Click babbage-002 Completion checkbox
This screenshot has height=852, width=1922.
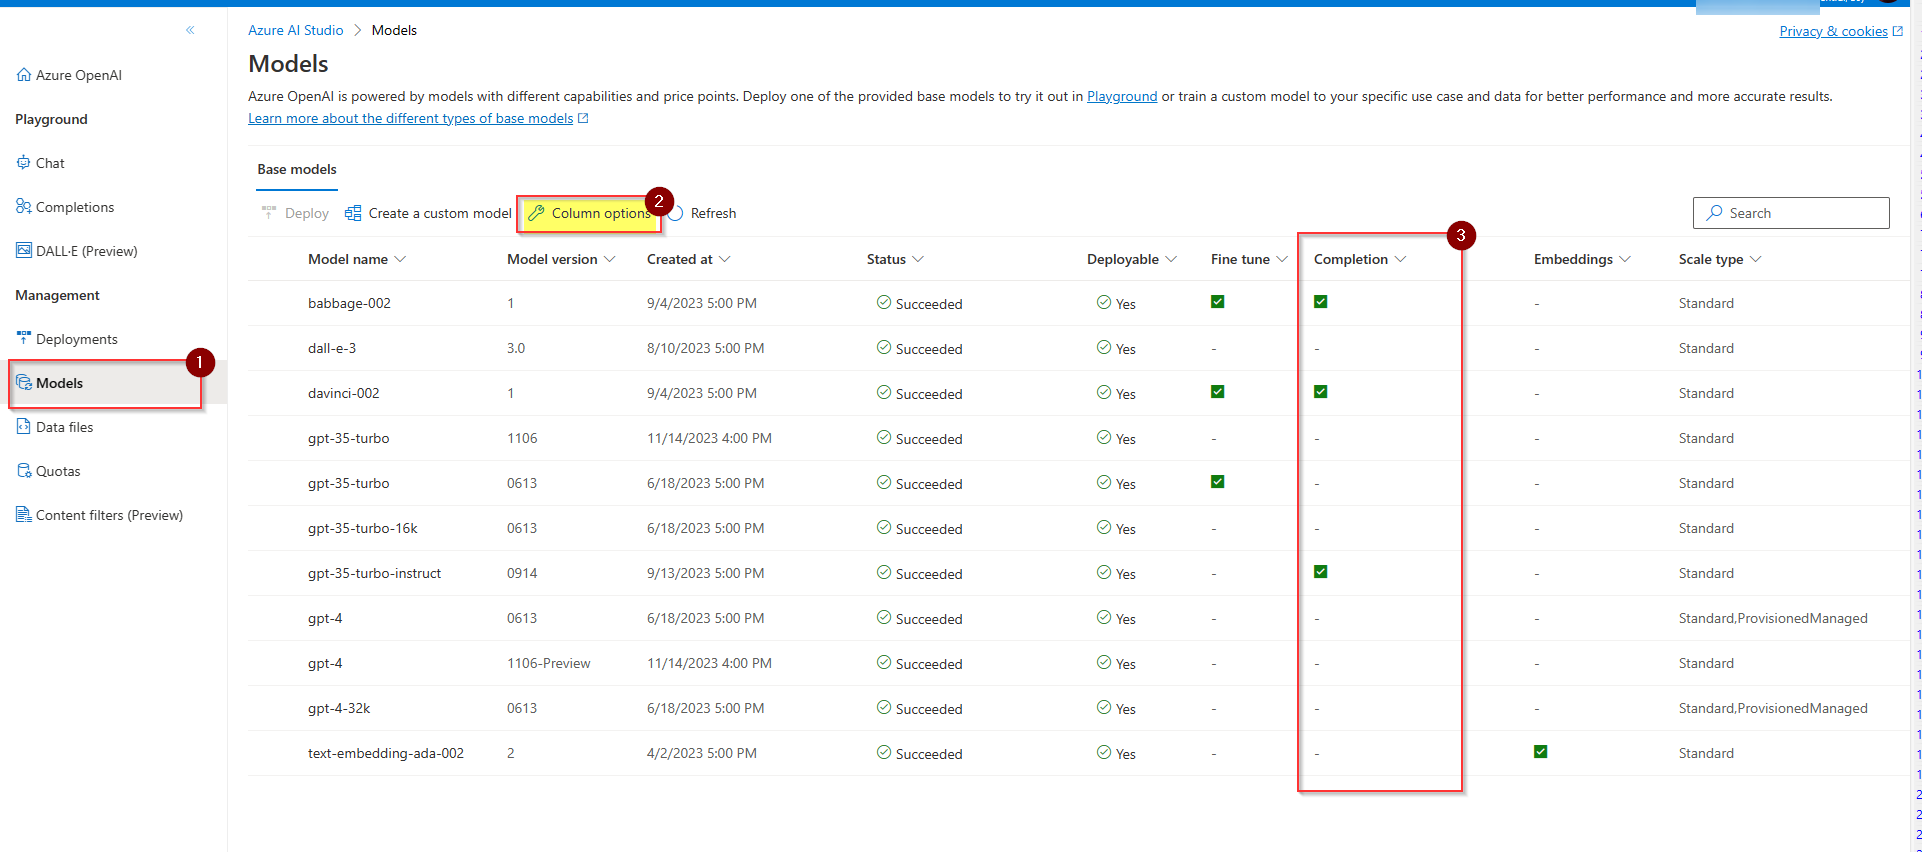(1321, 302)
